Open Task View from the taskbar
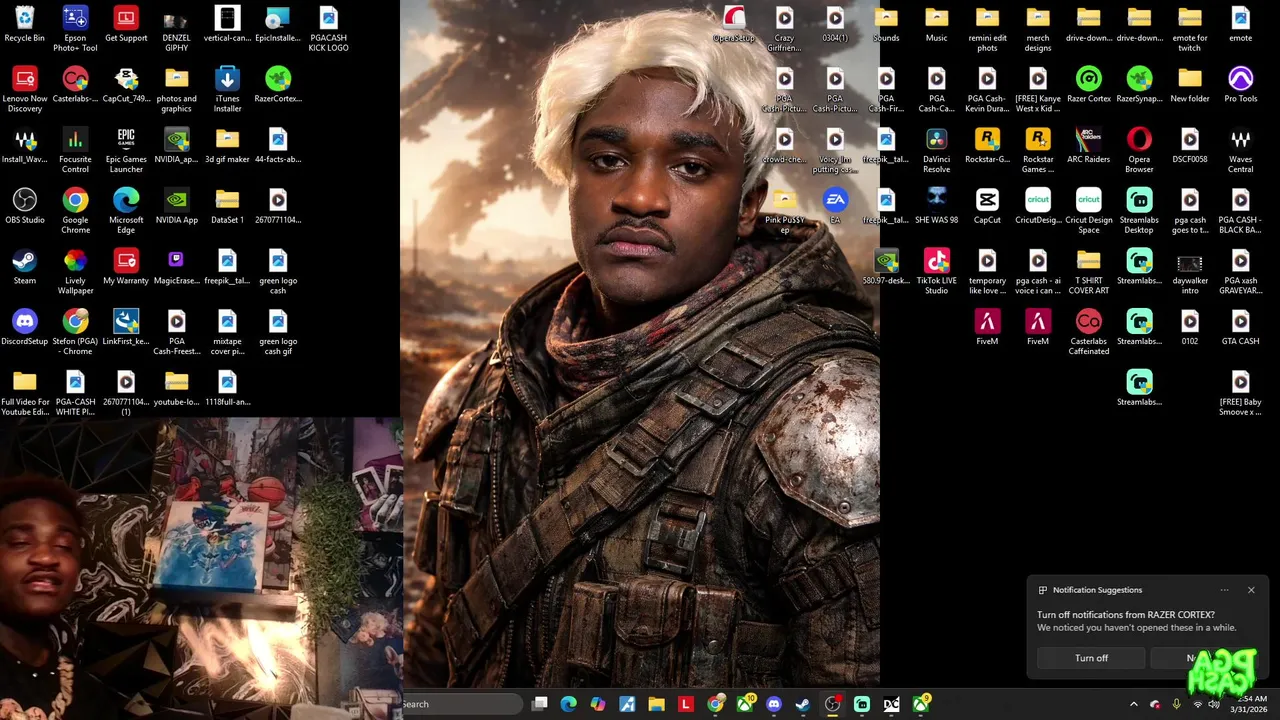The image size is (1280, 720). [540, 704]
